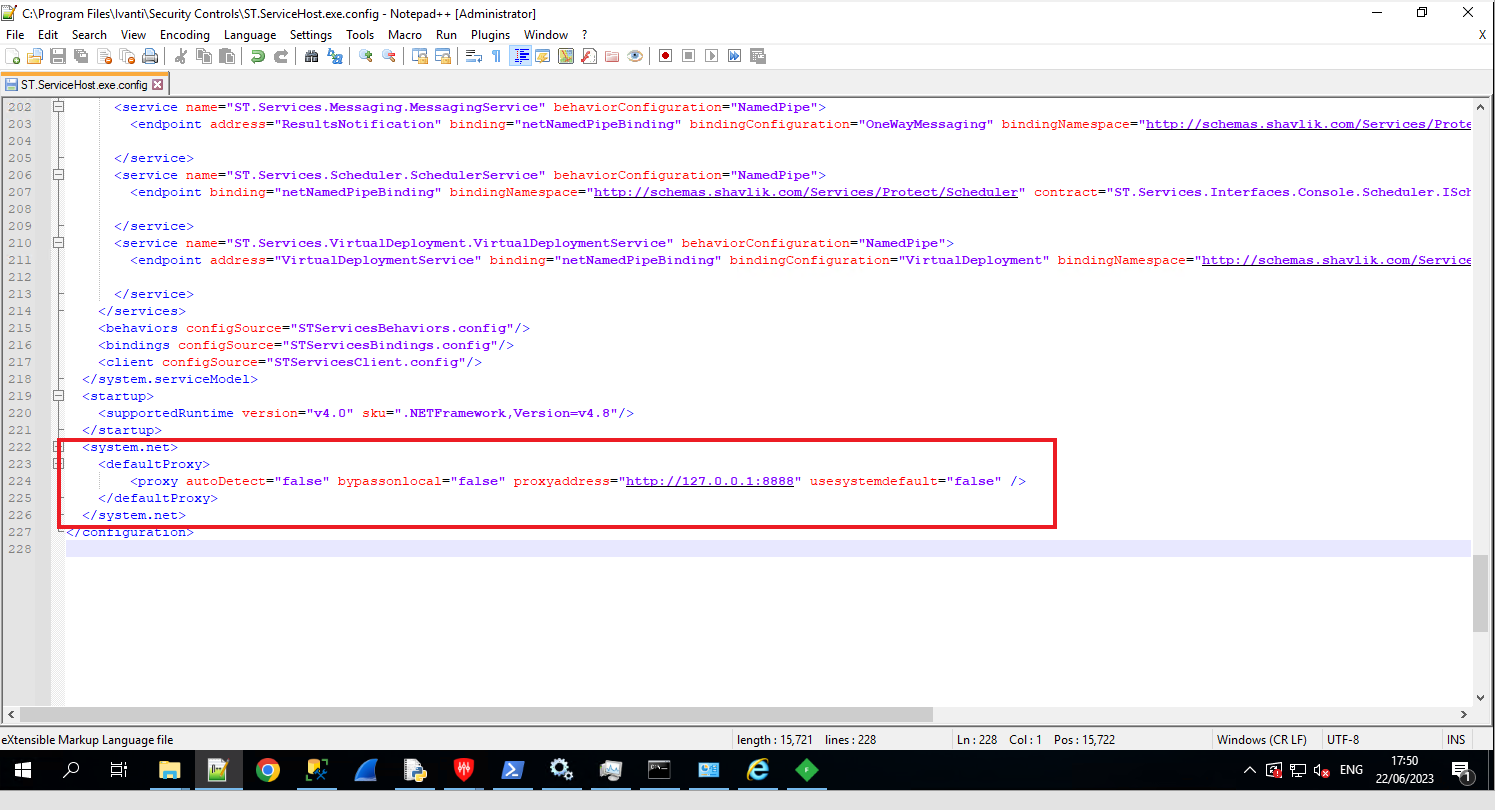1495x810 pixels.
Task: Toggle Show All Characters pilcrow icon
Action: point(496,56)
